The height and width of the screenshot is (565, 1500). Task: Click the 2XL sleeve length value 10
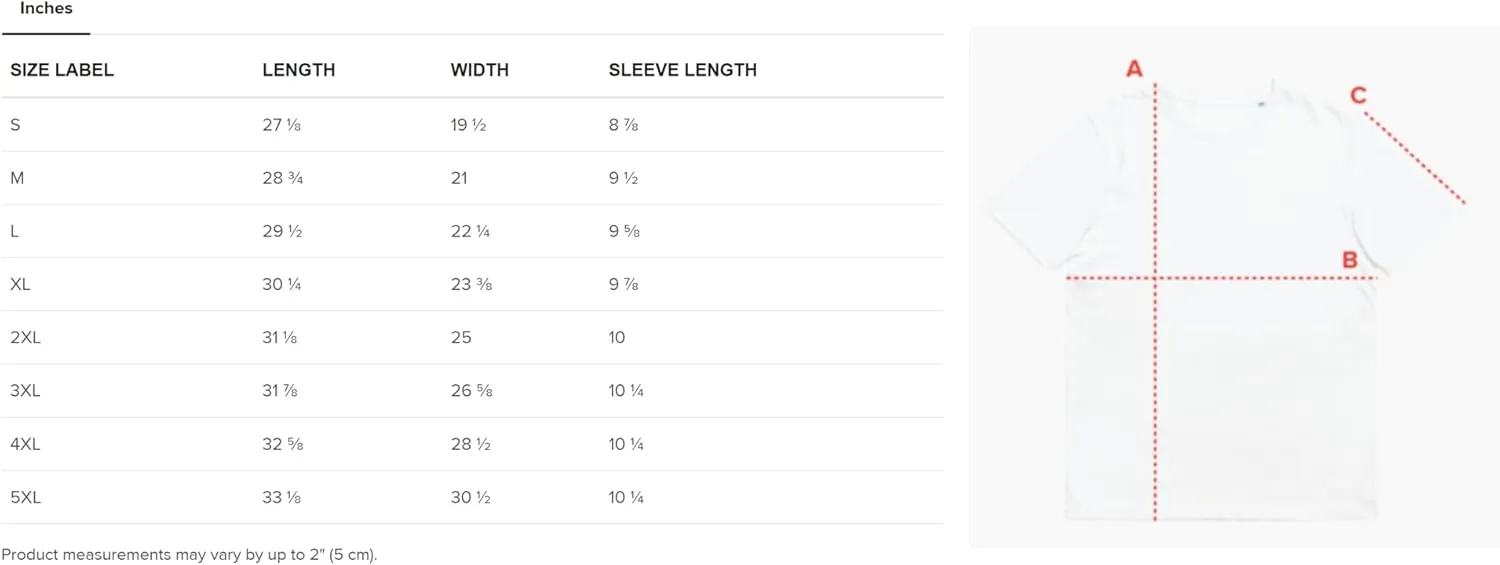pyautogui.click(x=617, y=337)
